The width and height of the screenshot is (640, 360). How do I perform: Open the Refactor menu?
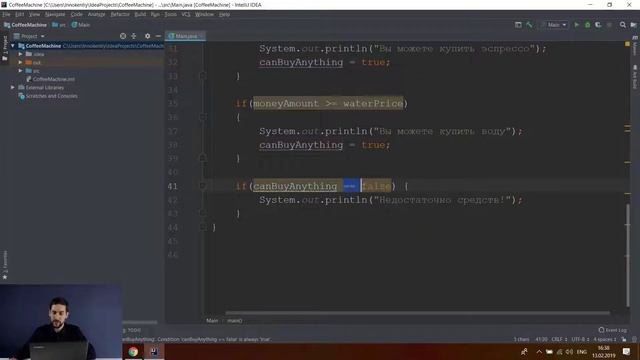tap(120, 14)
